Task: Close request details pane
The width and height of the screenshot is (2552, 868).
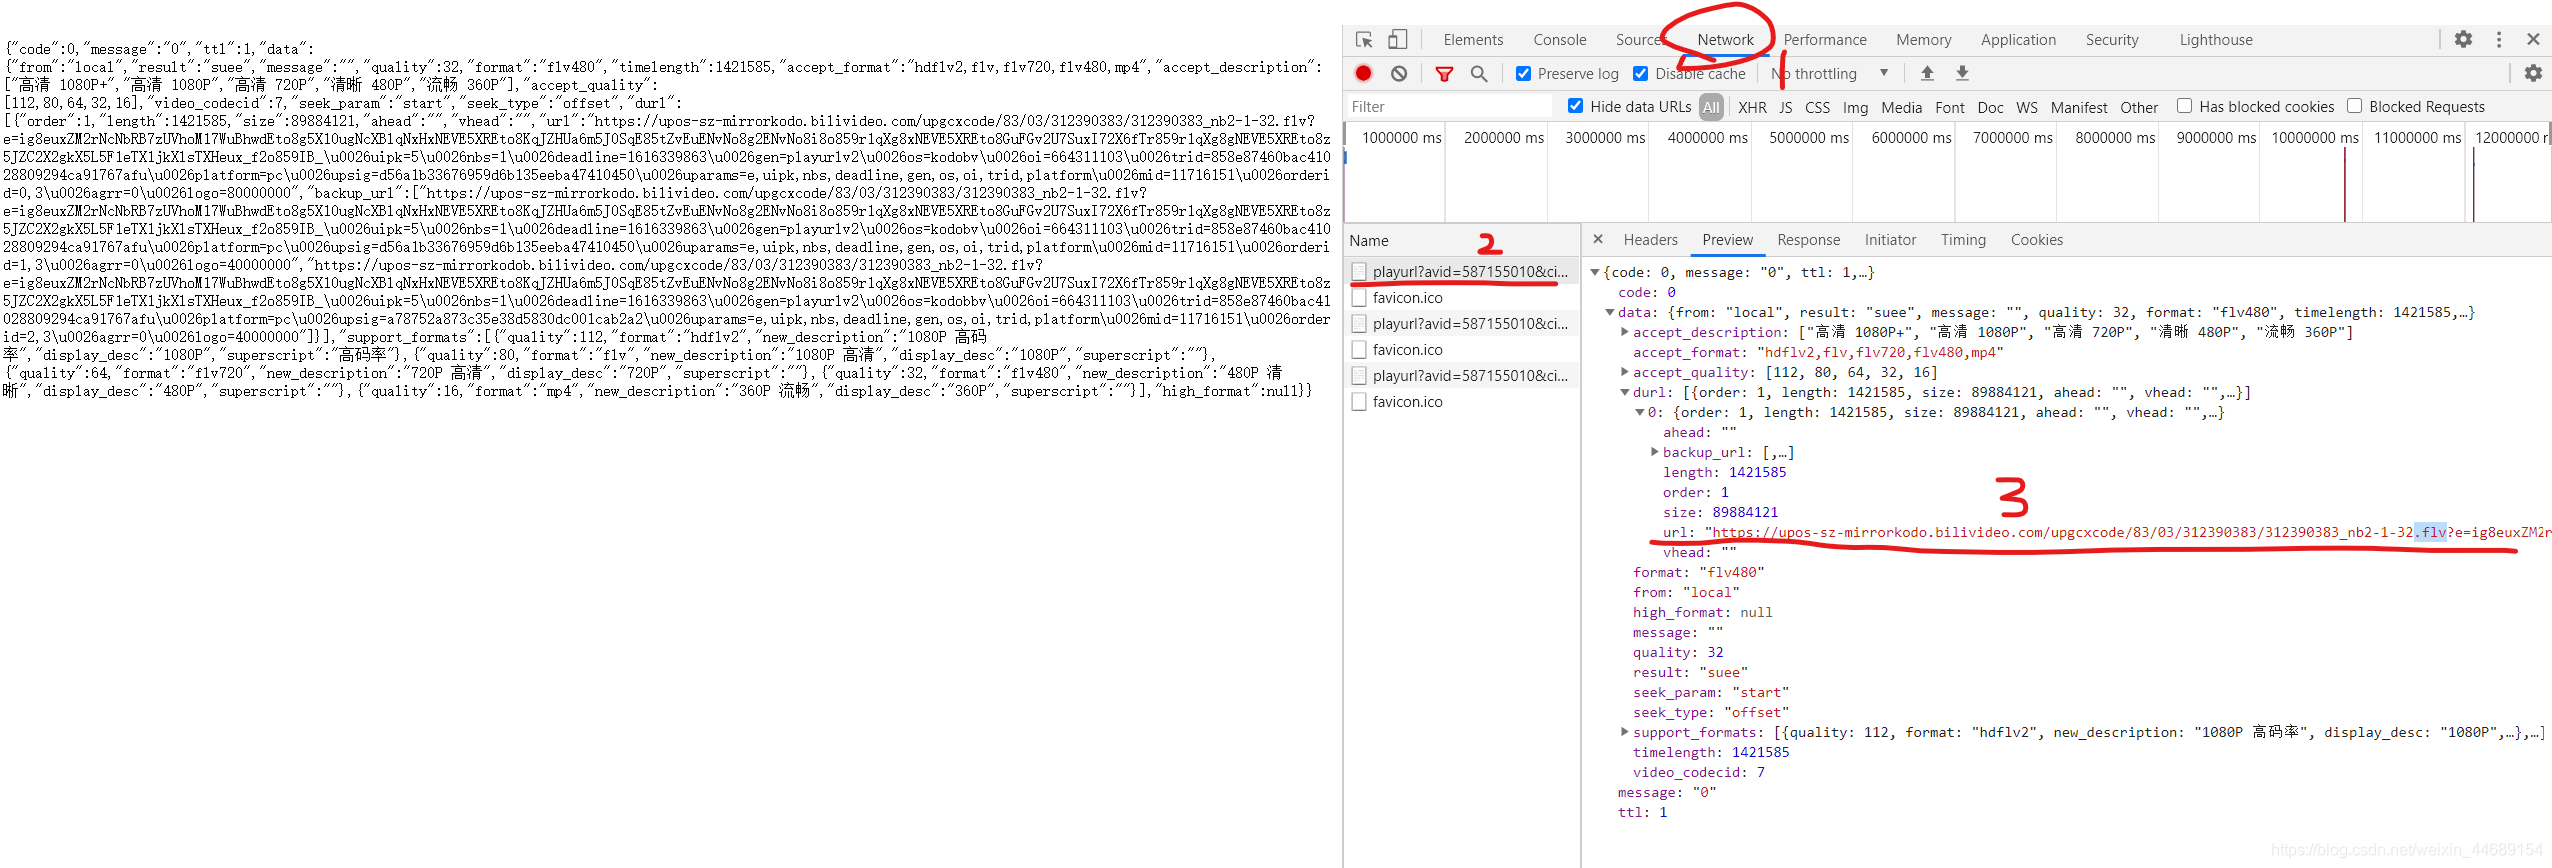Action: pos(1598,239)
